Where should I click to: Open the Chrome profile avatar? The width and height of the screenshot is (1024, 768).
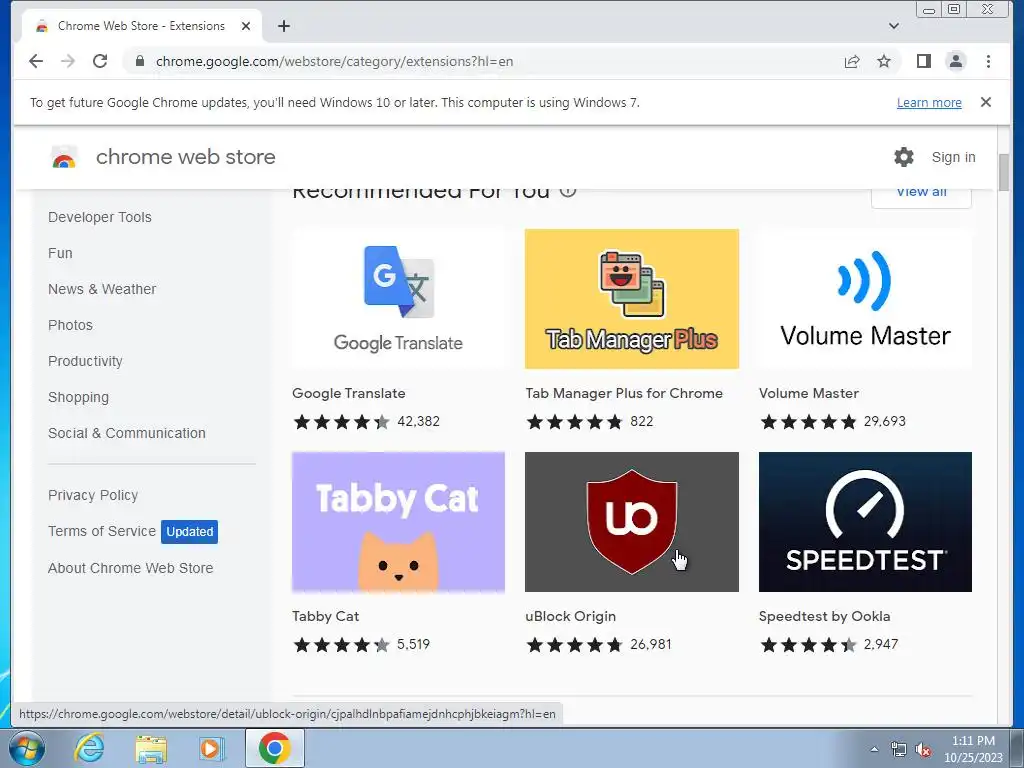pos(955,61)
